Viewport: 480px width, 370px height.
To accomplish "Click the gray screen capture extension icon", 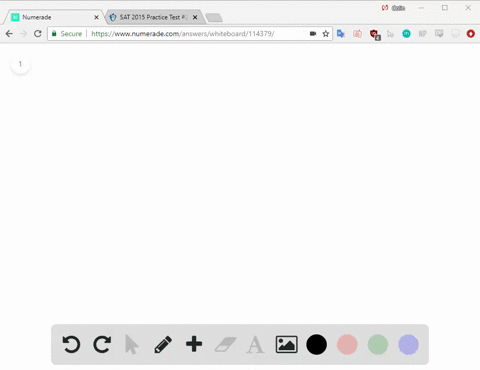I will [x=439, y=34].
